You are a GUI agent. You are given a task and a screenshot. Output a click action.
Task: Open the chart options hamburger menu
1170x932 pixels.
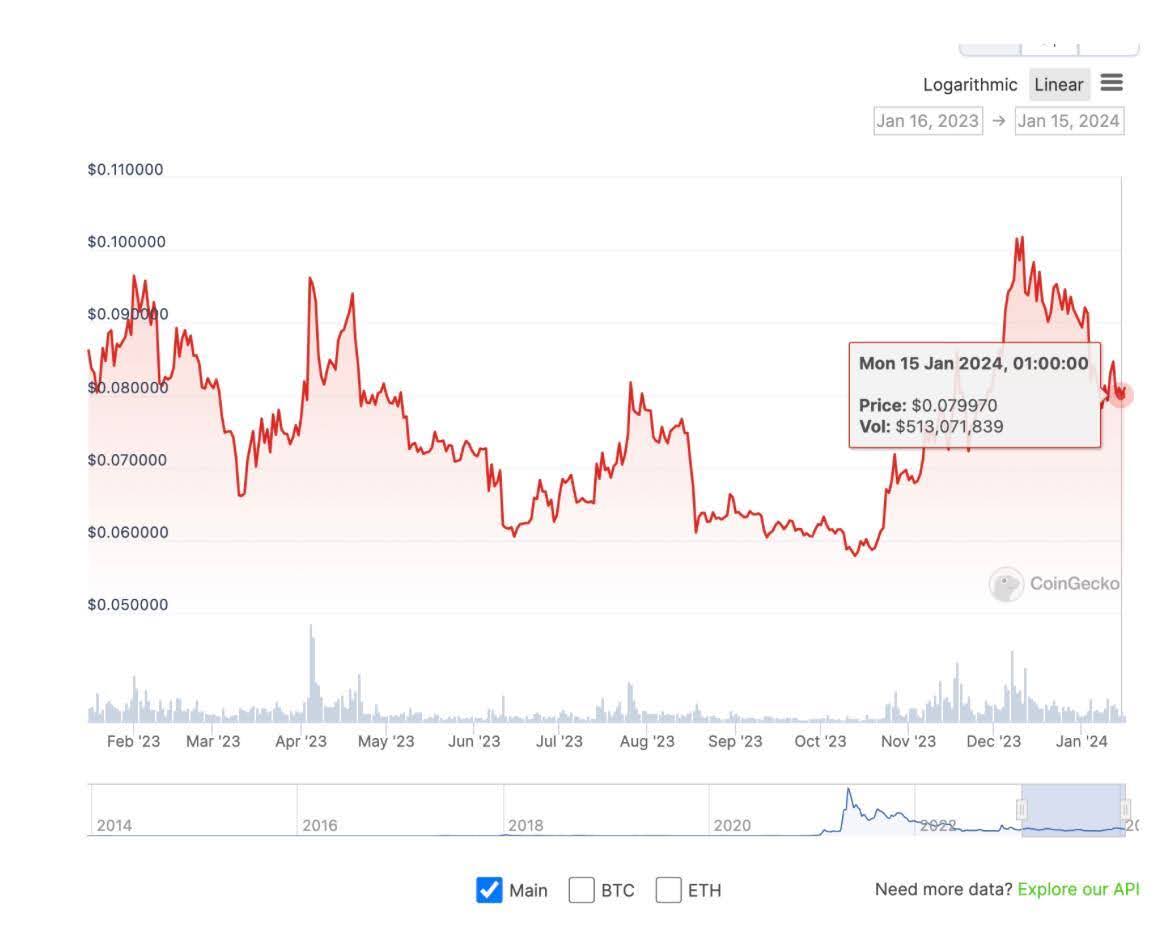[1112, 84]
